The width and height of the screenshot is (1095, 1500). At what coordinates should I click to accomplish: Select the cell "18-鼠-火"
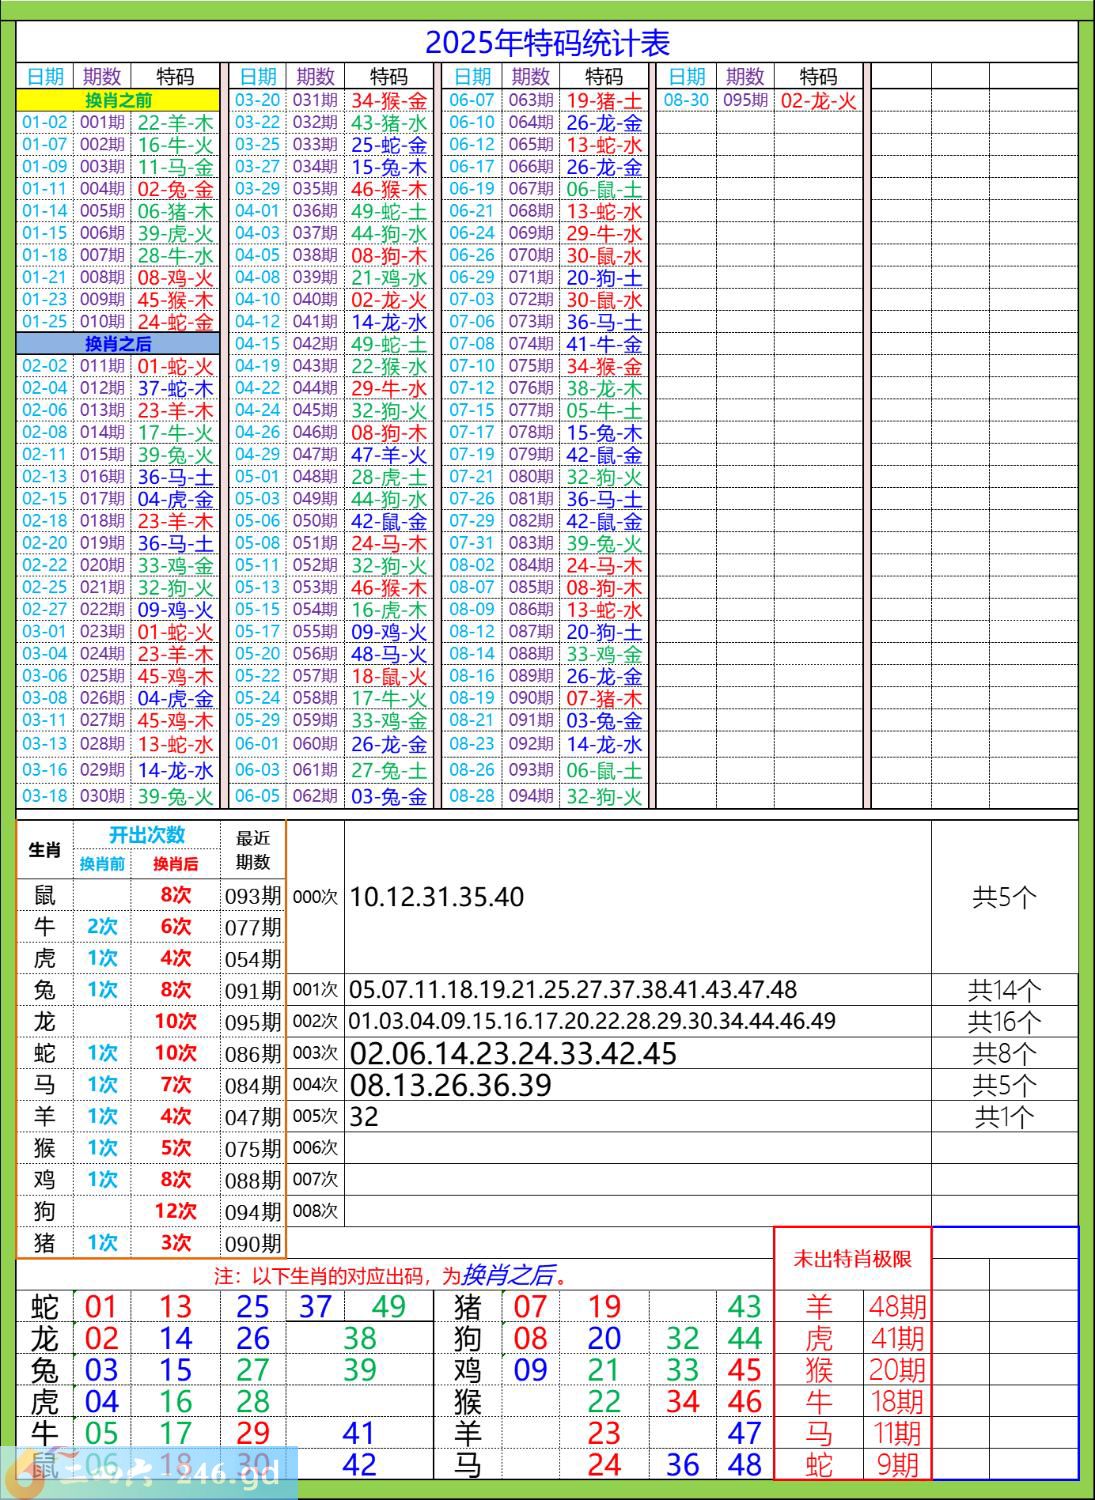point(389,676)
